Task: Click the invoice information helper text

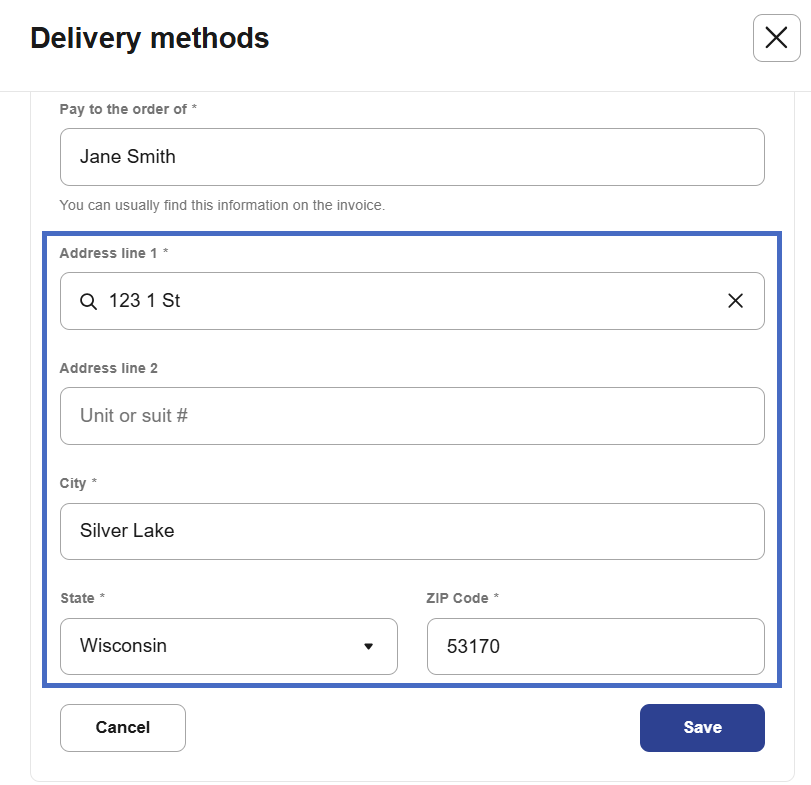Action: [221, 205]
